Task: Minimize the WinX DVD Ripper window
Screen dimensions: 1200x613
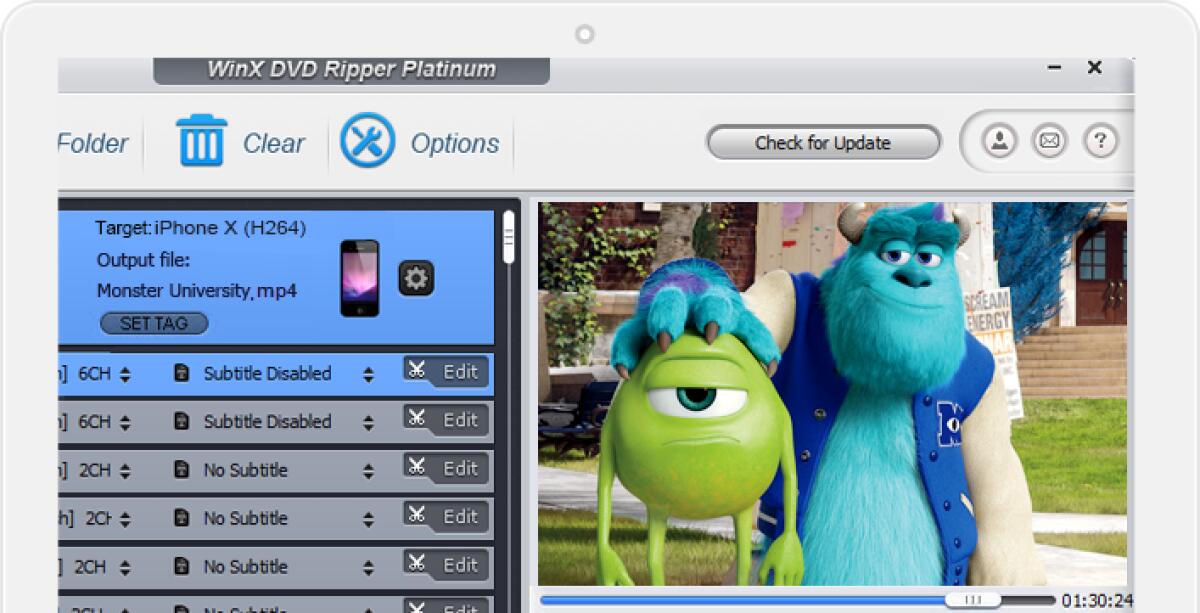Action: 1054,68
